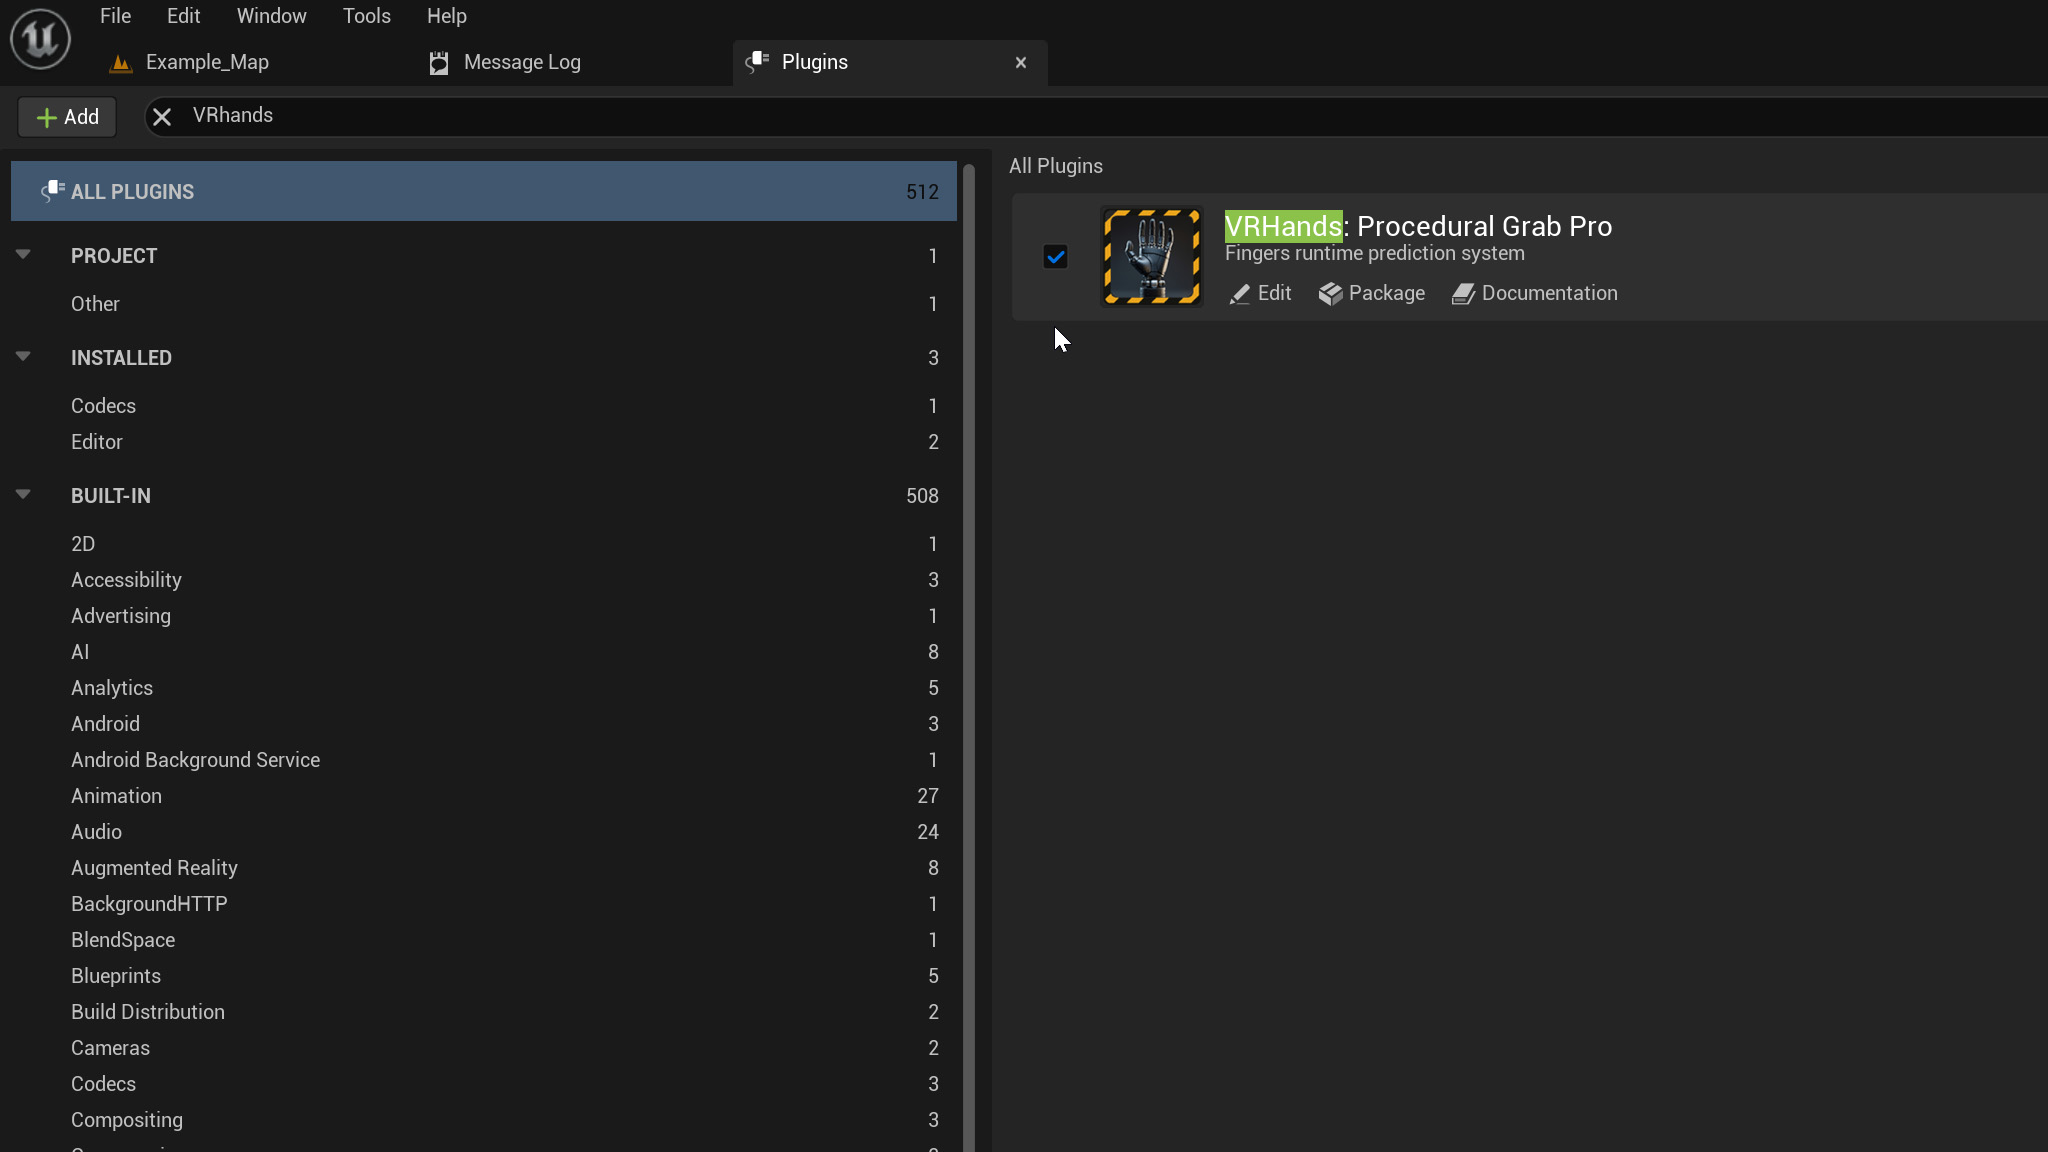Open the Window menu
2048x1152 pixels.
click(x=271, y=16)
